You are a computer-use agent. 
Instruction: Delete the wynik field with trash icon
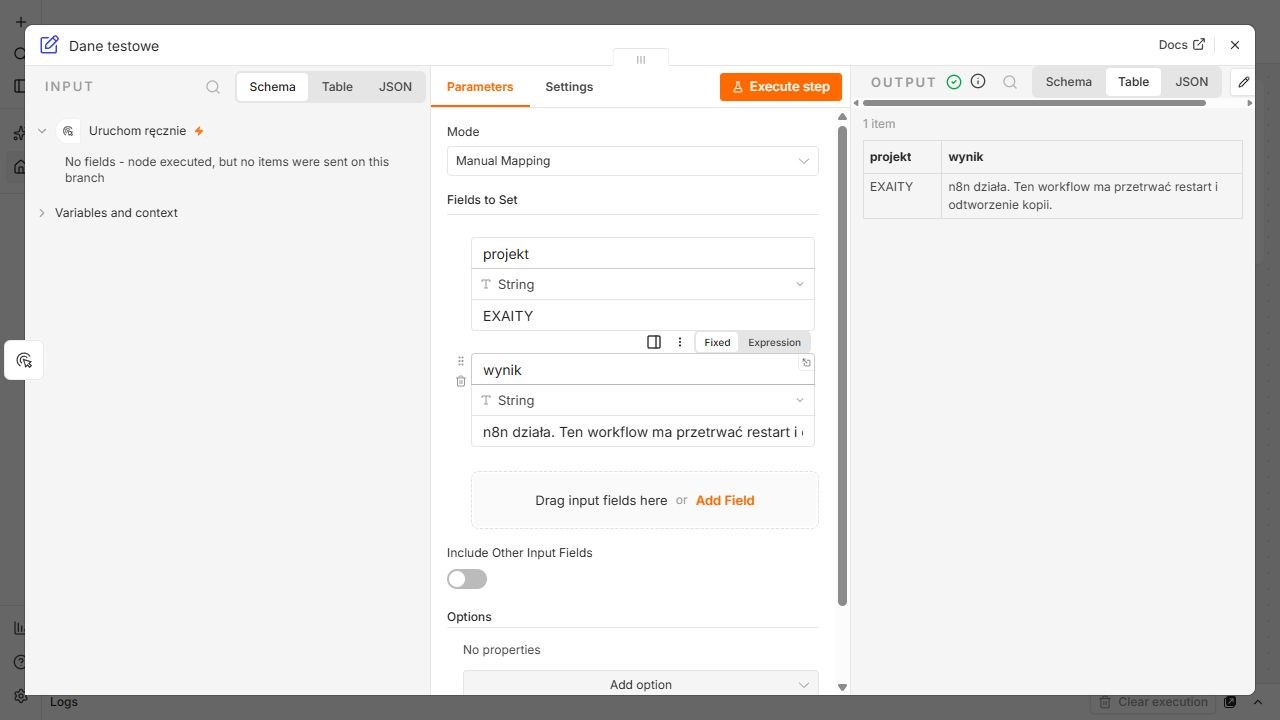[461, 381]
